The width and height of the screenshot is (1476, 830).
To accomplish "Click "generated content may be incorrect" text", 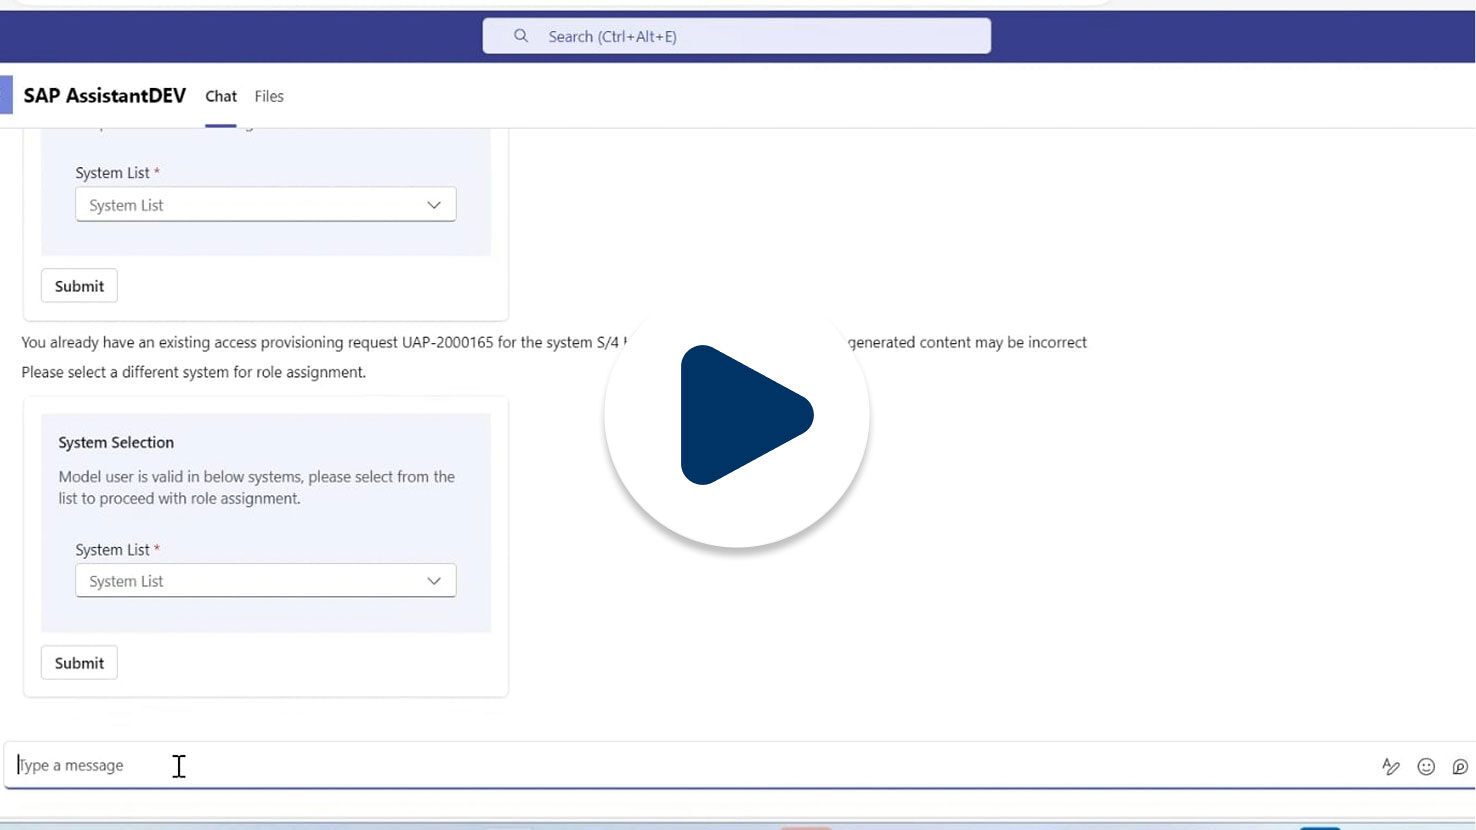I will 967,342.
